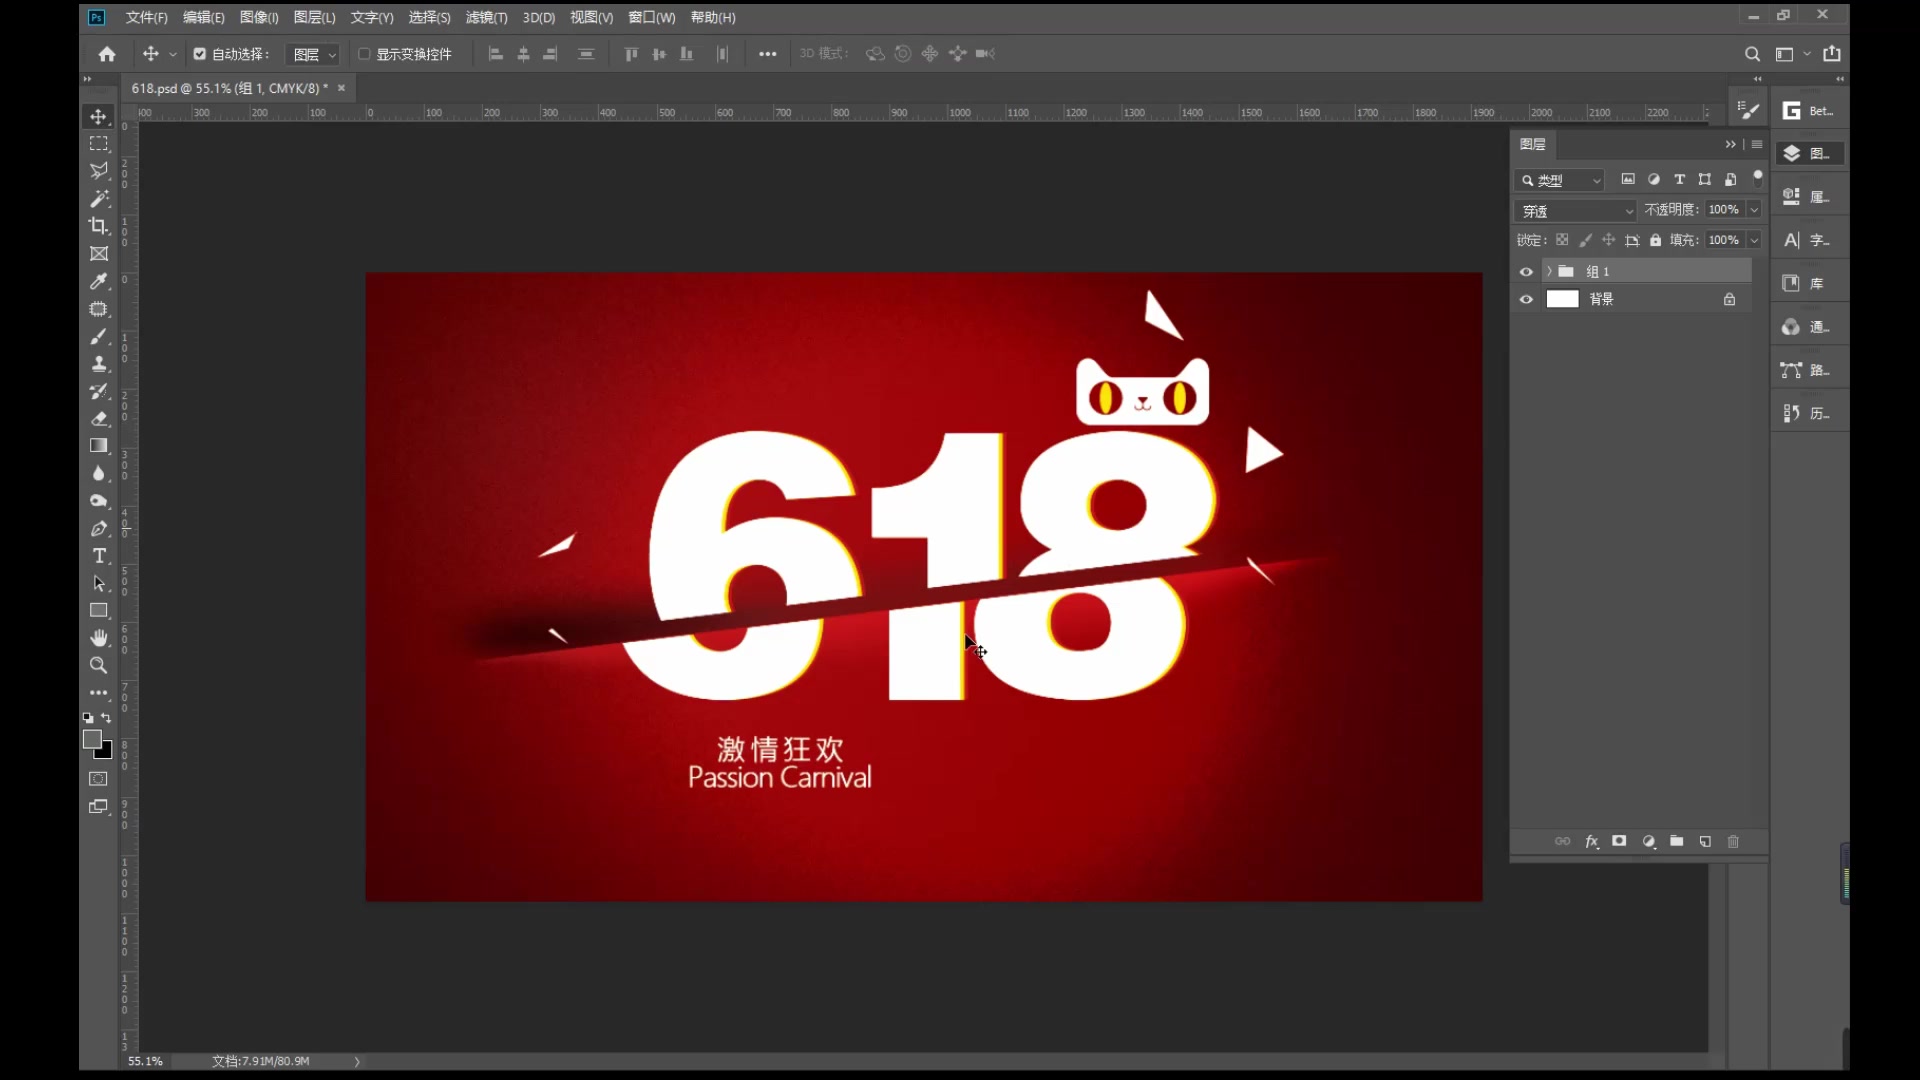The image size is (1920, 1080).
Task: Toggle lock all icon in Layers panel
Action: [x=1656, y=240]
